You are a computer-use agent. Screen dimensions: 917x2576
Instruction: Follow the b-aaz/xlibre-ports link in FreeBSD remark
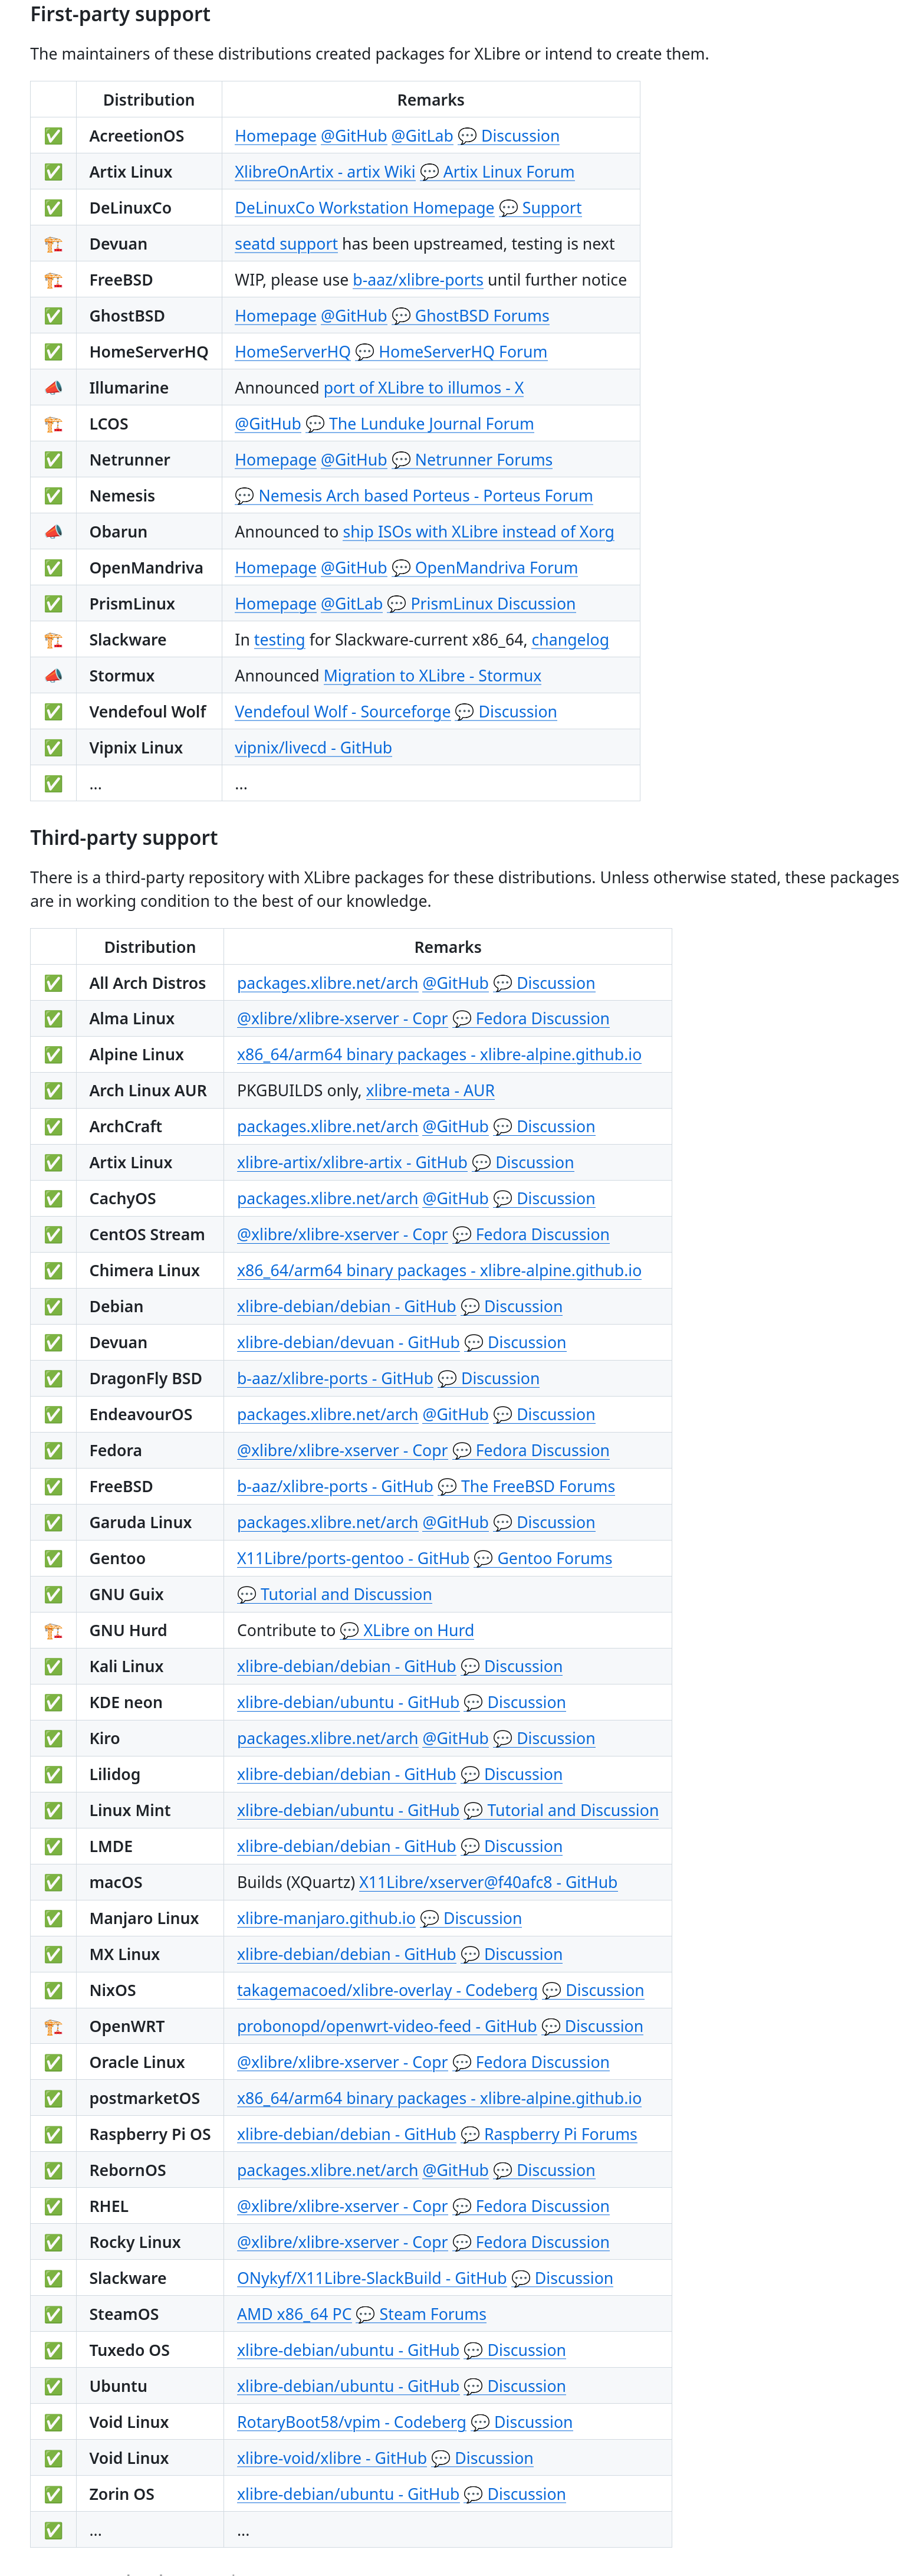(x=418, y=280)
